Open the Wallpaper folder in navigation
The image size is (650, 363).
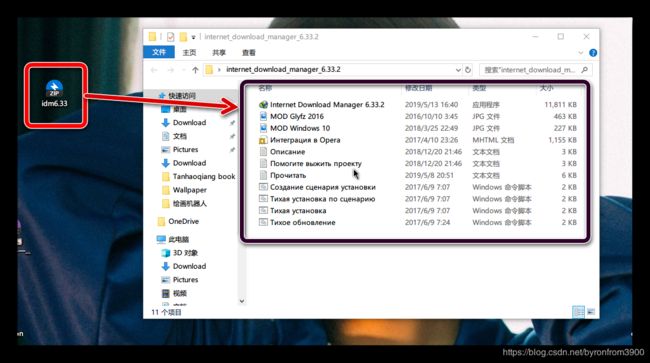point(189,190)
